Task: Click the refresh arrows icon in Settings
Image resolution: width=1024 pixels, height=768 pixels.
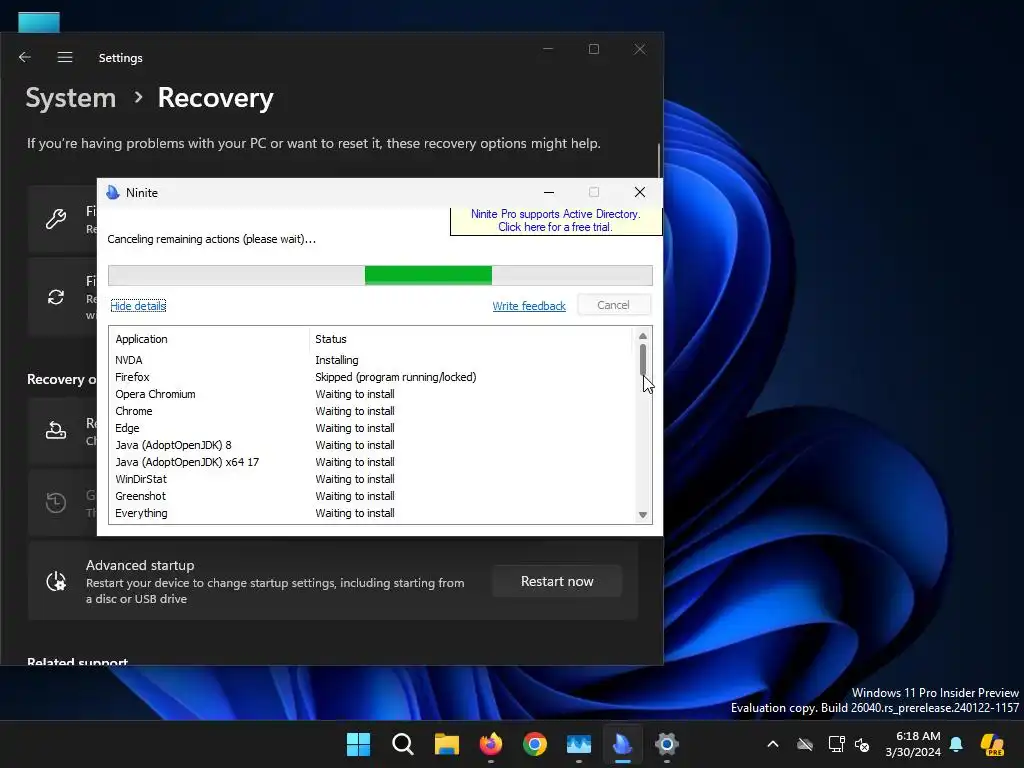Action: coord(56,297)
